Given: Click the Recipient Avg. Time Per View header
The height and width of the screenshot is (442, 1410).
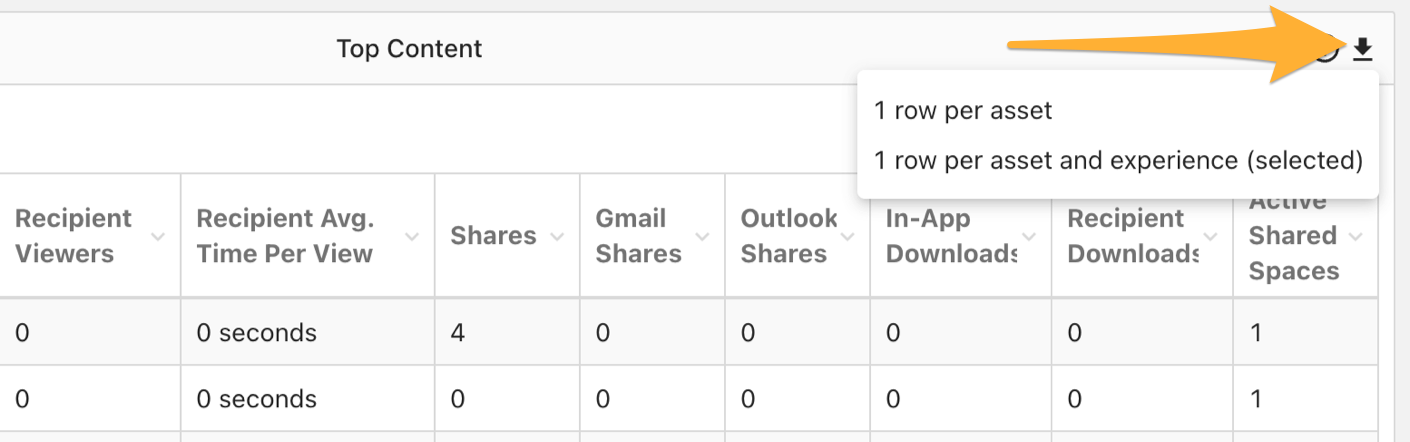Looking at the screenshot, I should [x=285, y=236].
